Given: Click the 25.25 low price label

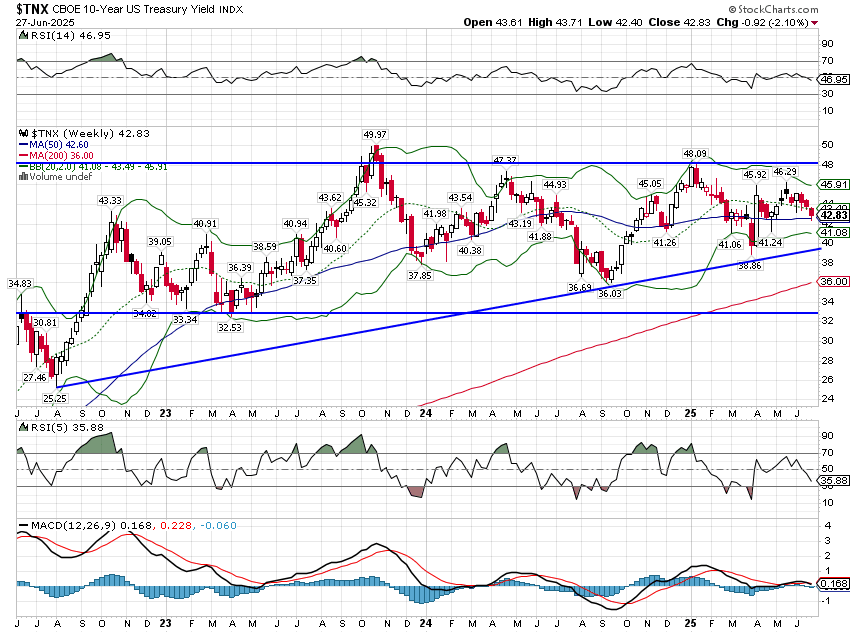Looking at the screenshot, I should coord(55,398).
